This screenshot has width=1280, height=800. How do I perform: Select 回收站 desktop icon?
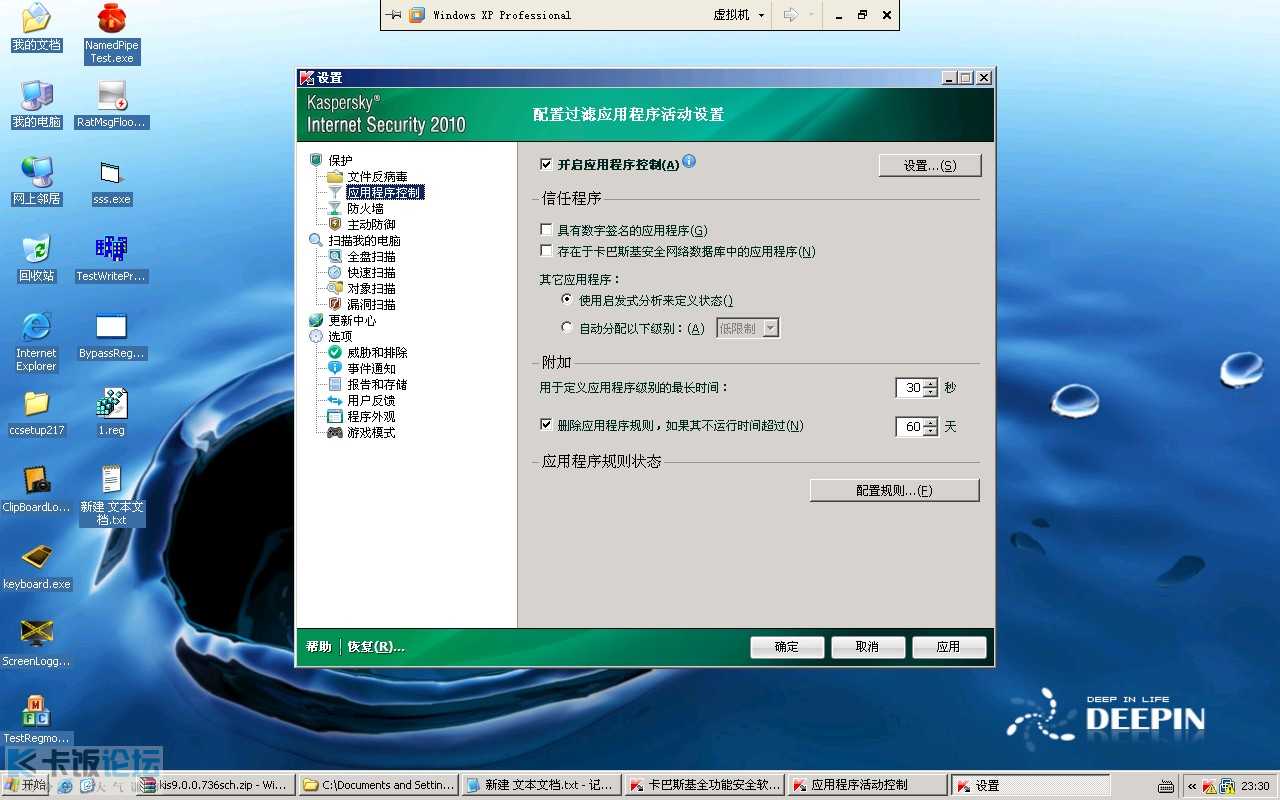(x=36, y=258)
